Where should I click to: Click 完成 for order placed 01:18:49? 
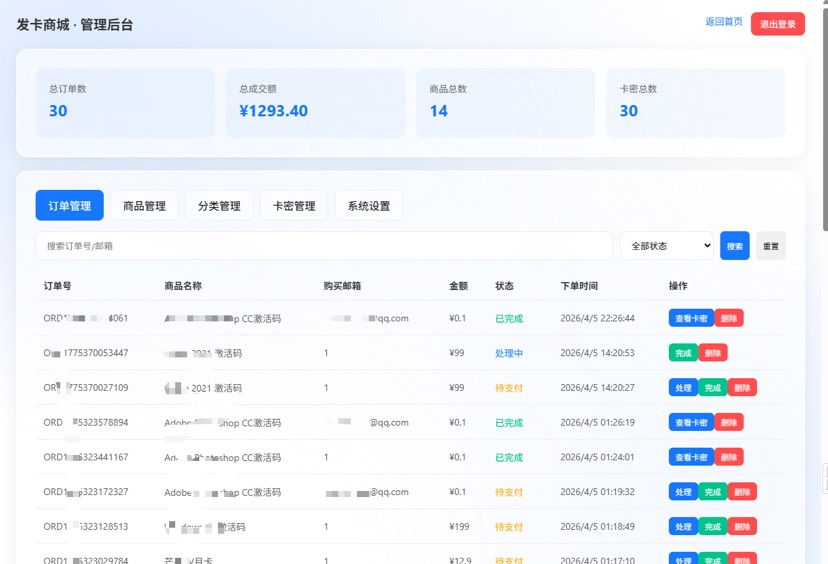point(712,527)
